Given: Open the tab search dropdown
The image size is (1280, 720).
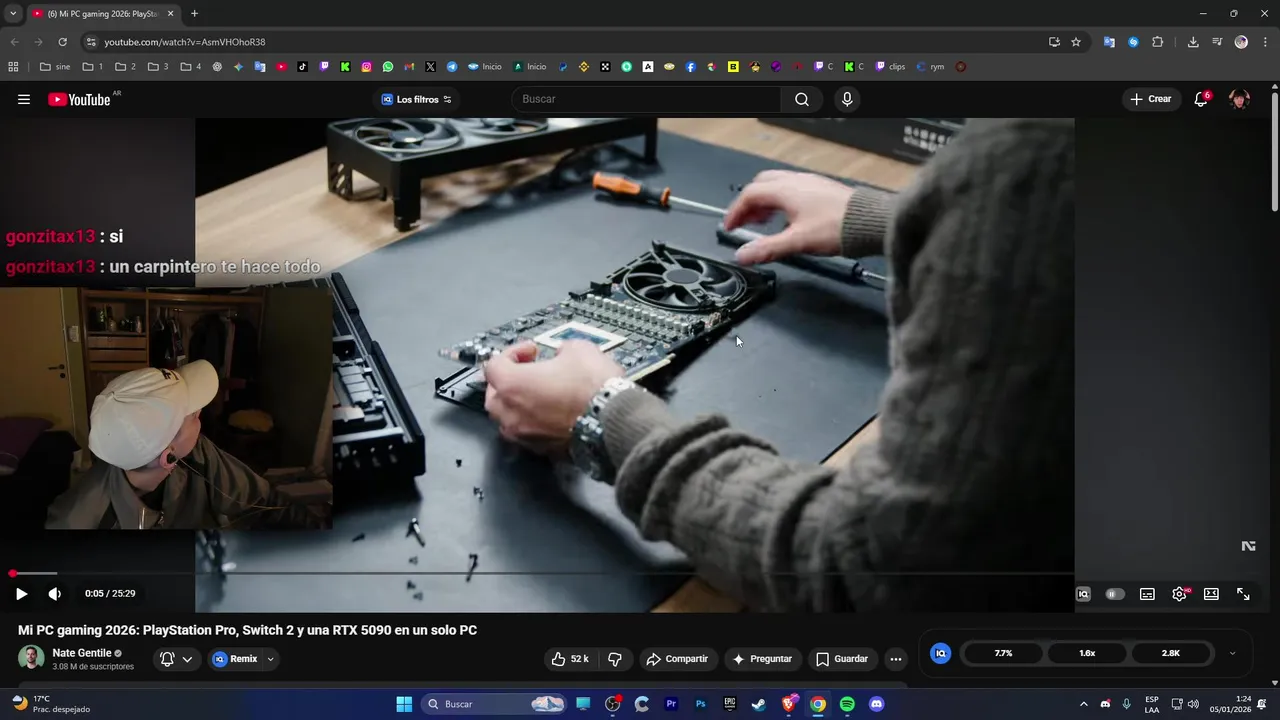Looking at the screenshot, I should tap(12, 13).
